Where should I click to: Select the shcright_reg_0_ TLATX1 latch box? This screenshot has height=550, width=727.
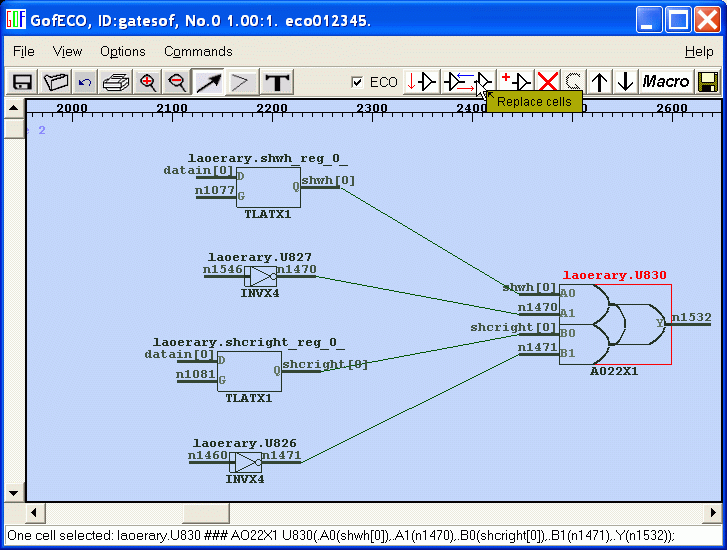(x=249, y=371)
